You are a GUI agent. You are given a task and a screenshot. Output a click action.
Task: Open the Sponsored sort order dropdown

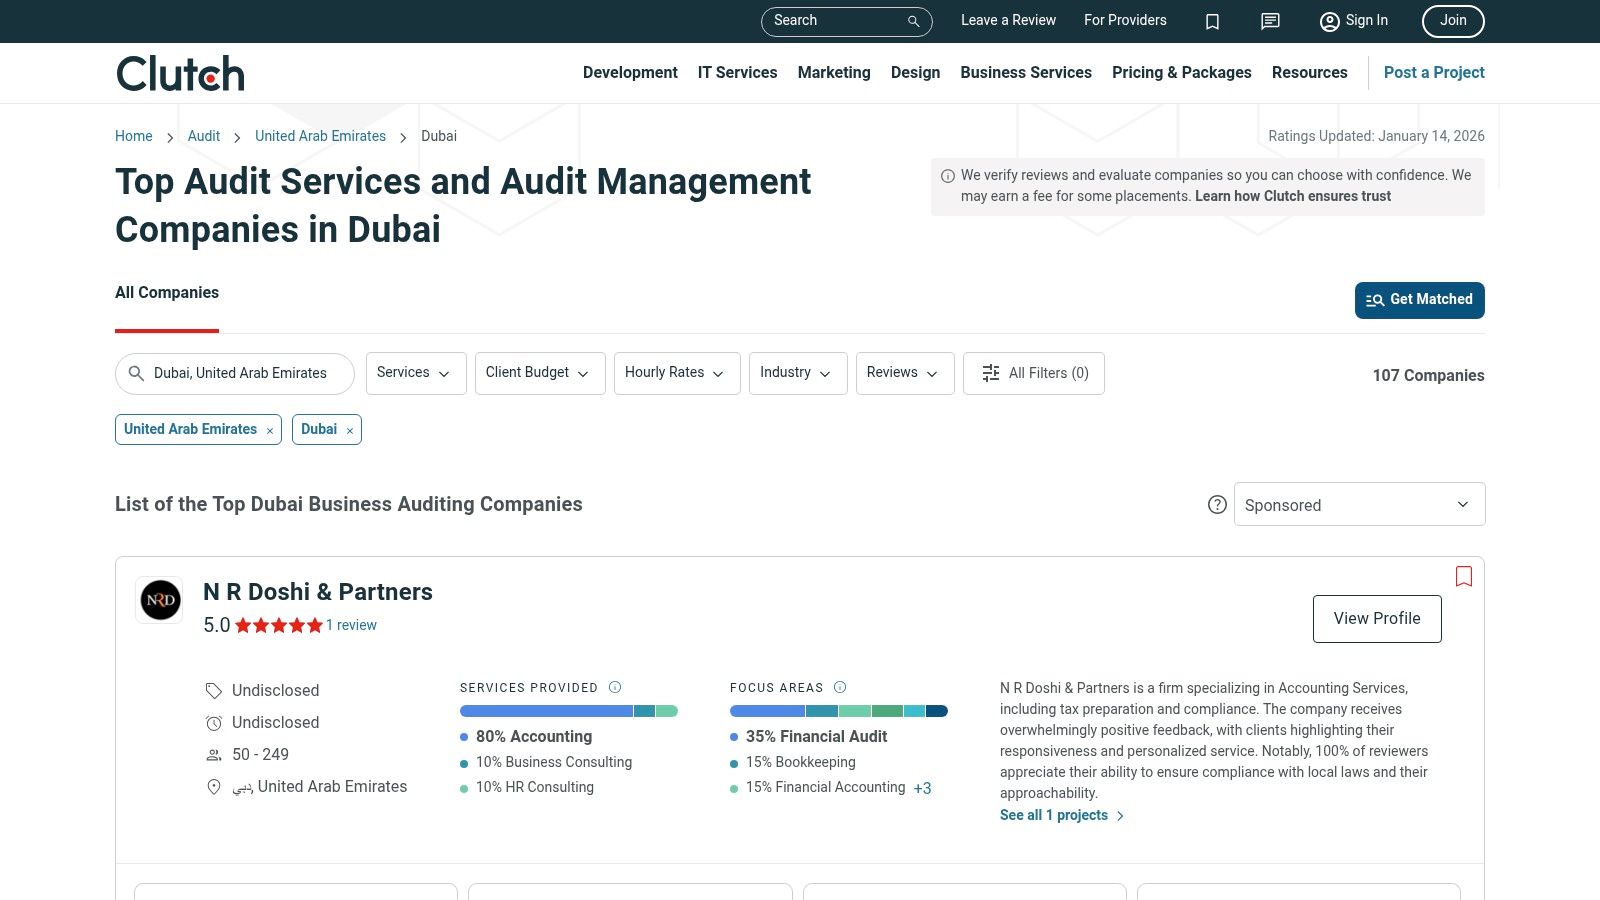1359,504
